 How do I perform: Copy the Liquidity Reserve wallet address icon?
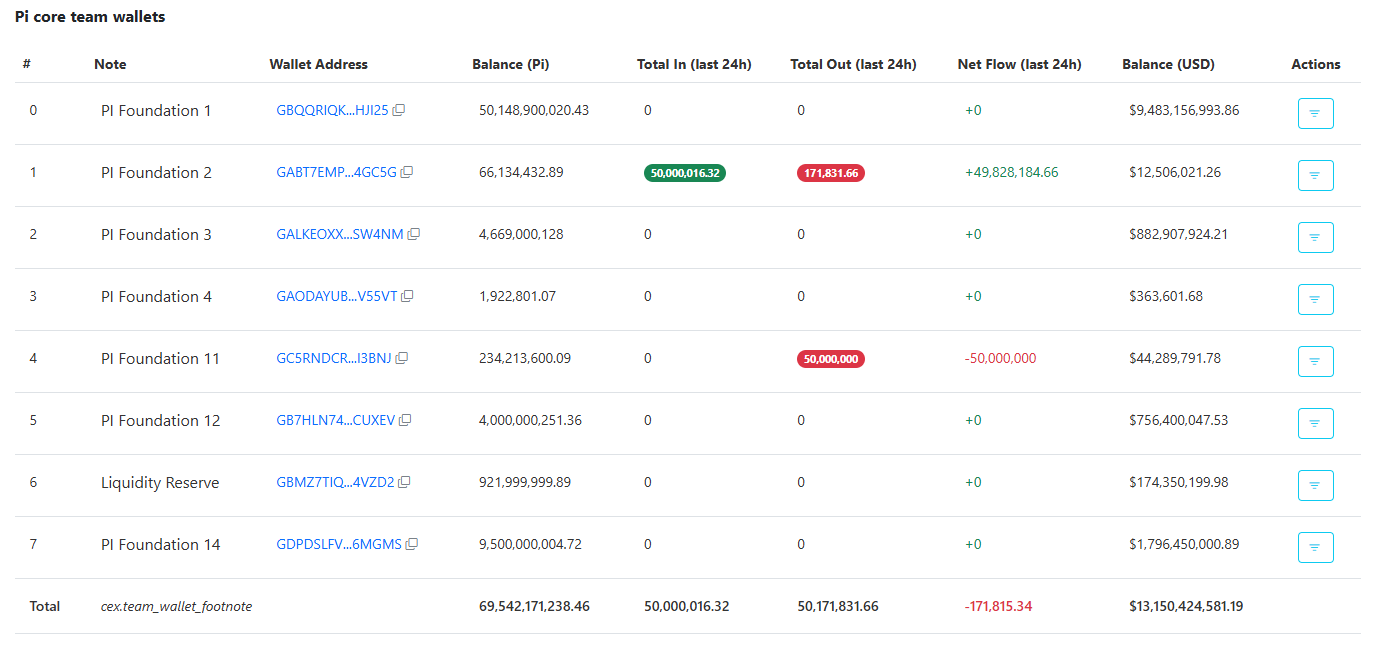click(405, 483)
